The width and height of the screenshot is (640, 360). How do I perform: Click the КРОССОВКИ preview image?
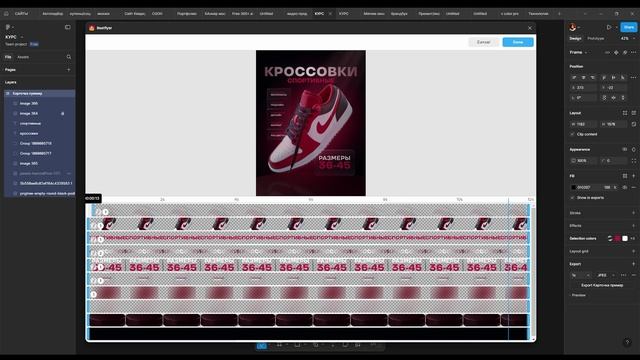coord(311,123)
